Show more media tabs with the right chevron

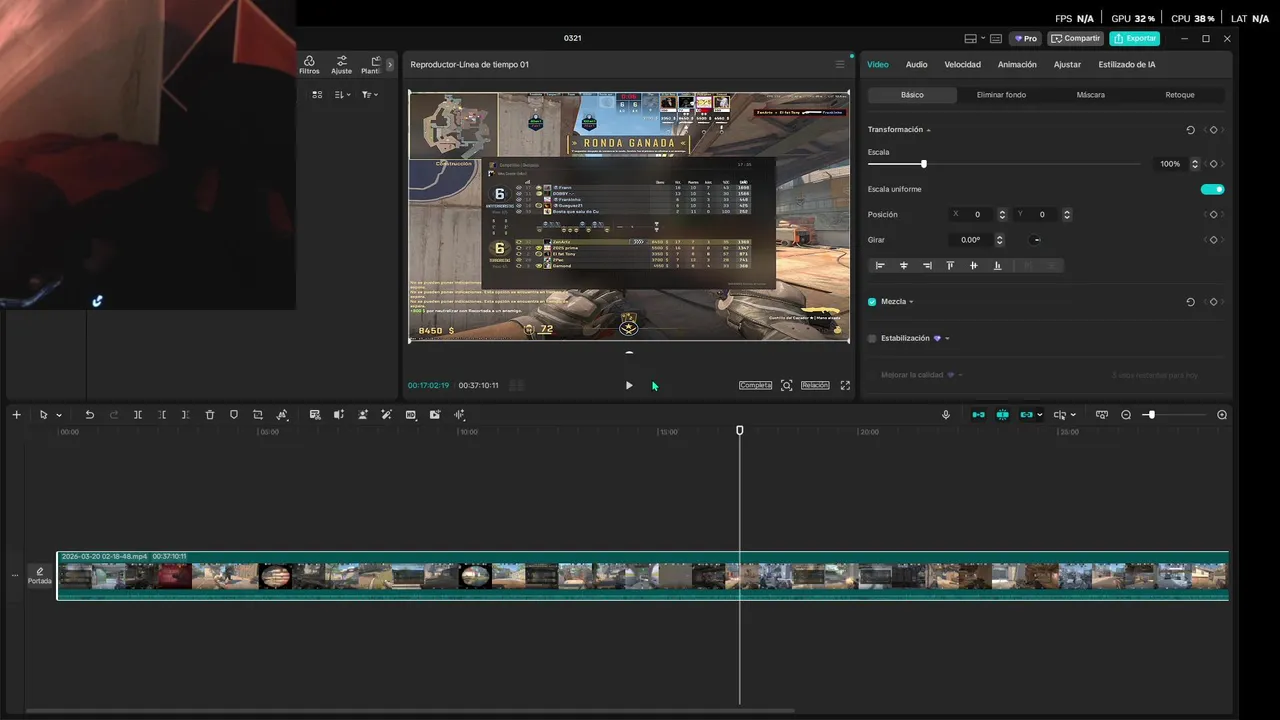point(390,65)
